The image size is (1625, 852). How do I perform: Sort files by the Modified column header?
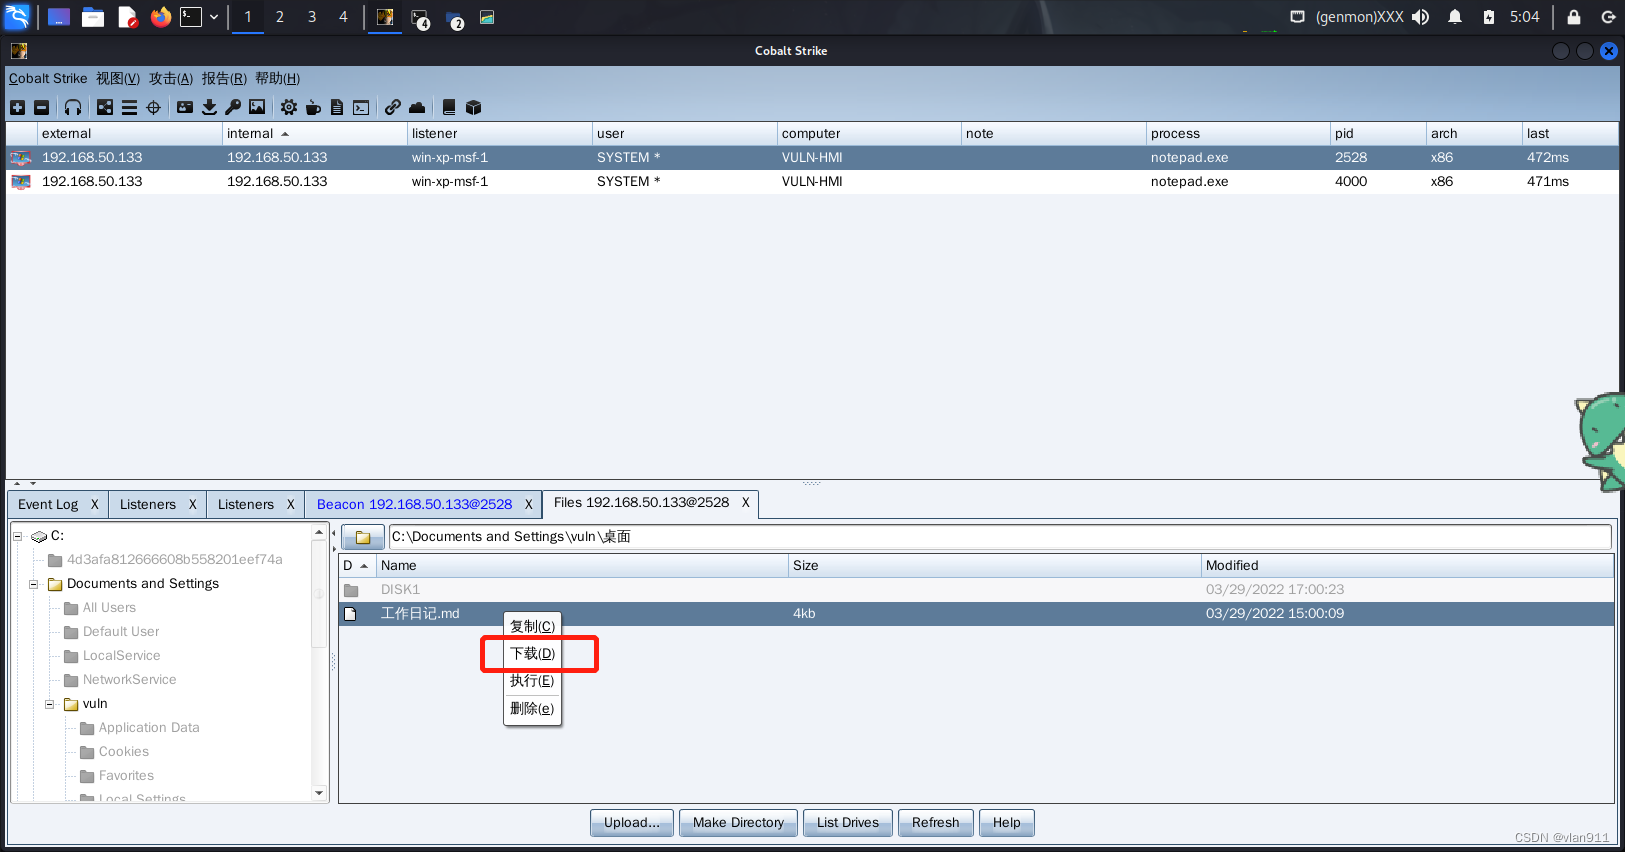[1408, 565]
